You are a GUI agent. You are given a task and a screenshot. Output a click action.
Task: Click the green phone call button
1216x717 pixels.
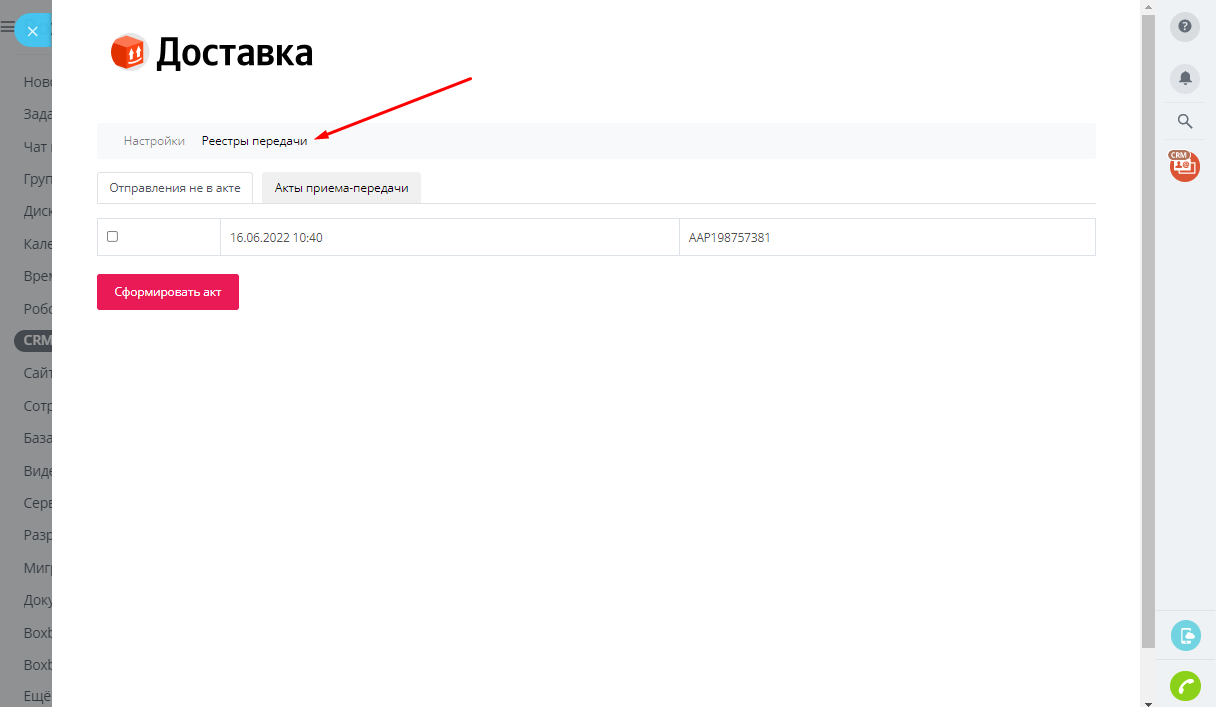pos(1185,686)
